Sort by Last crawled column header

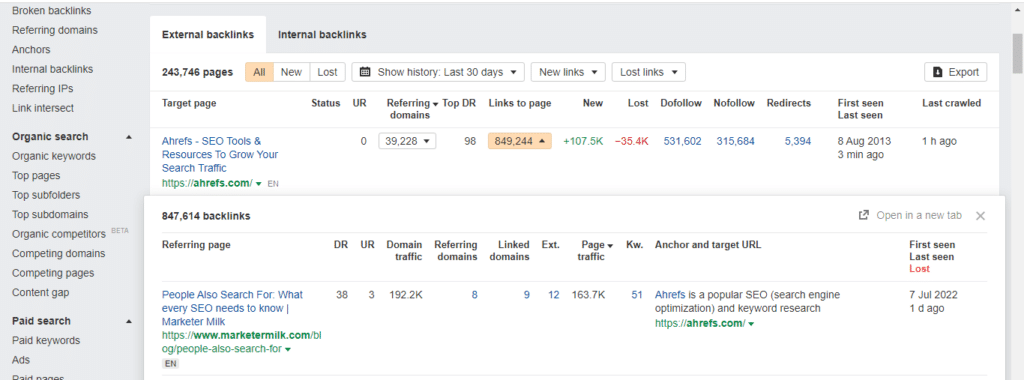(952, 103)
